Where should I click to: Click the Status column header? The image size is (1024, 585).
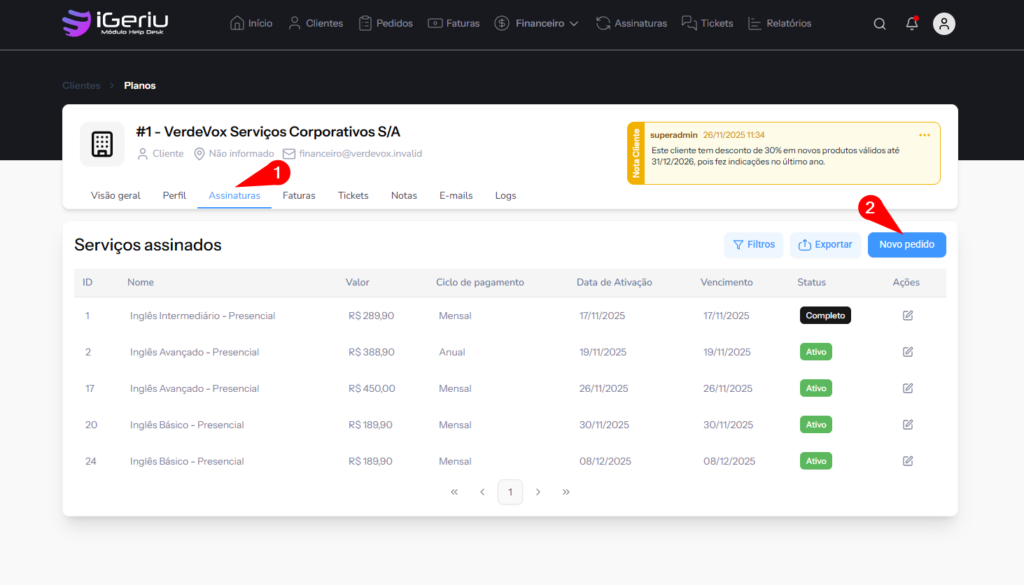[x=812, y=283]
